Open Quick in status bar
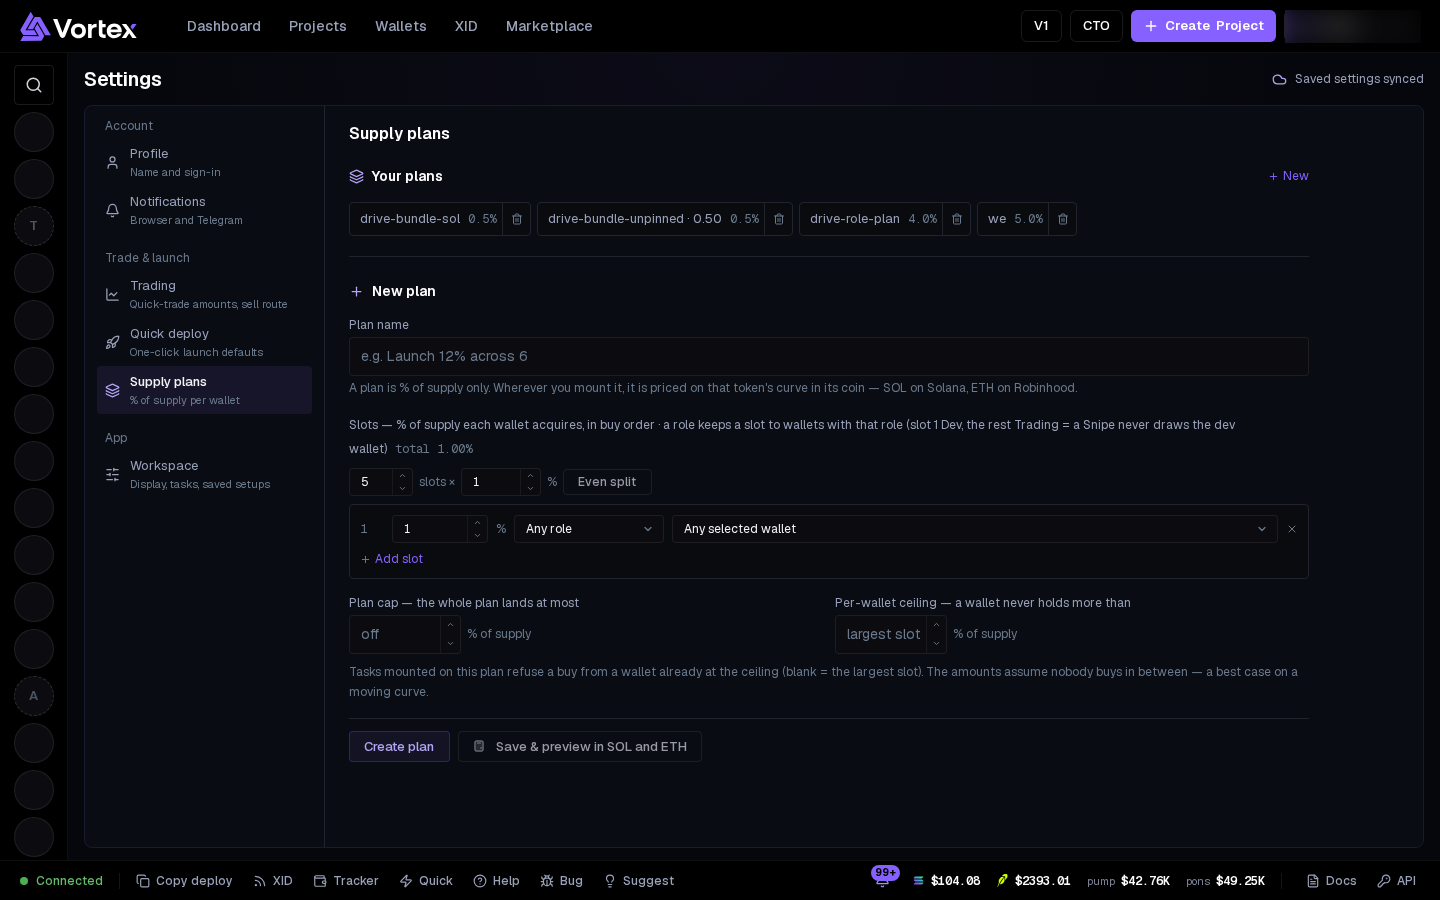1440x900 pixels. tap(426, 881)
